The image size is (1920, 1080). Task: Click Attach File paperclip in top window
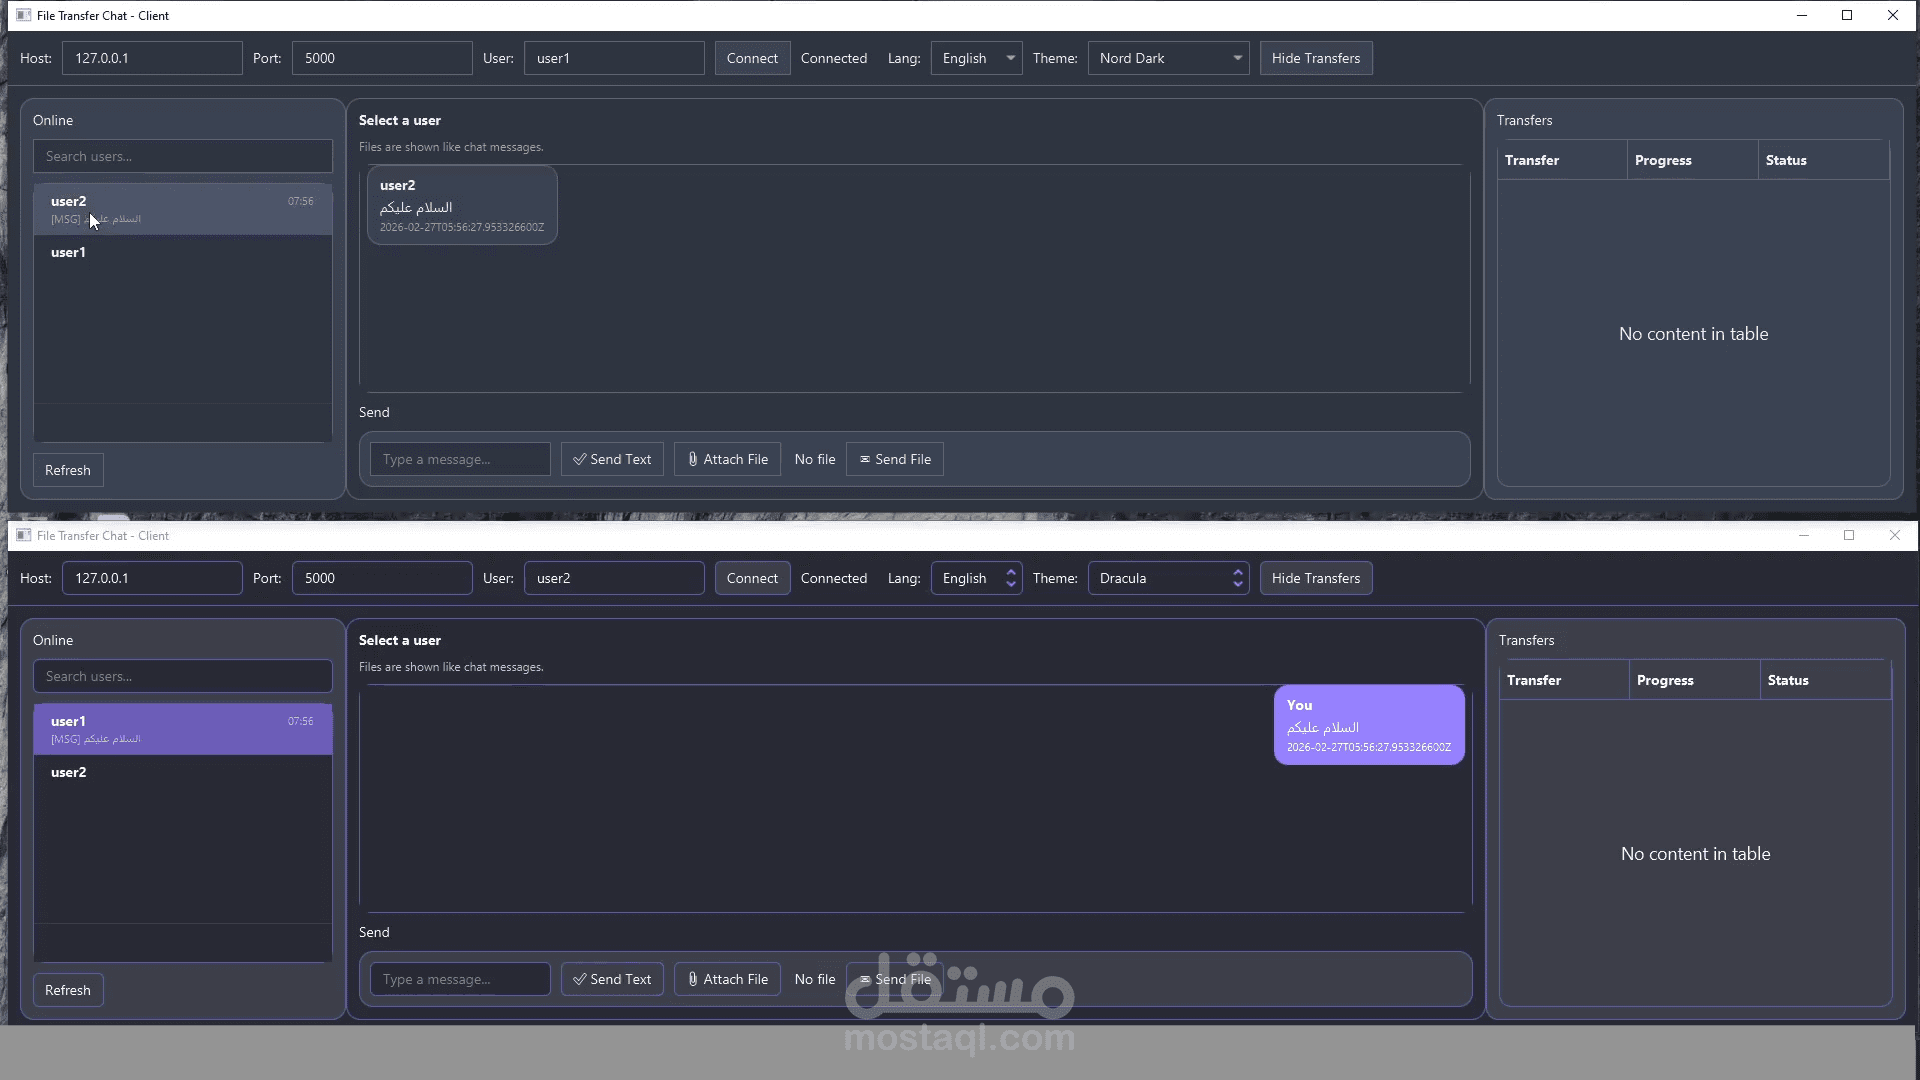pyautogui.click(x=693, y=459)
